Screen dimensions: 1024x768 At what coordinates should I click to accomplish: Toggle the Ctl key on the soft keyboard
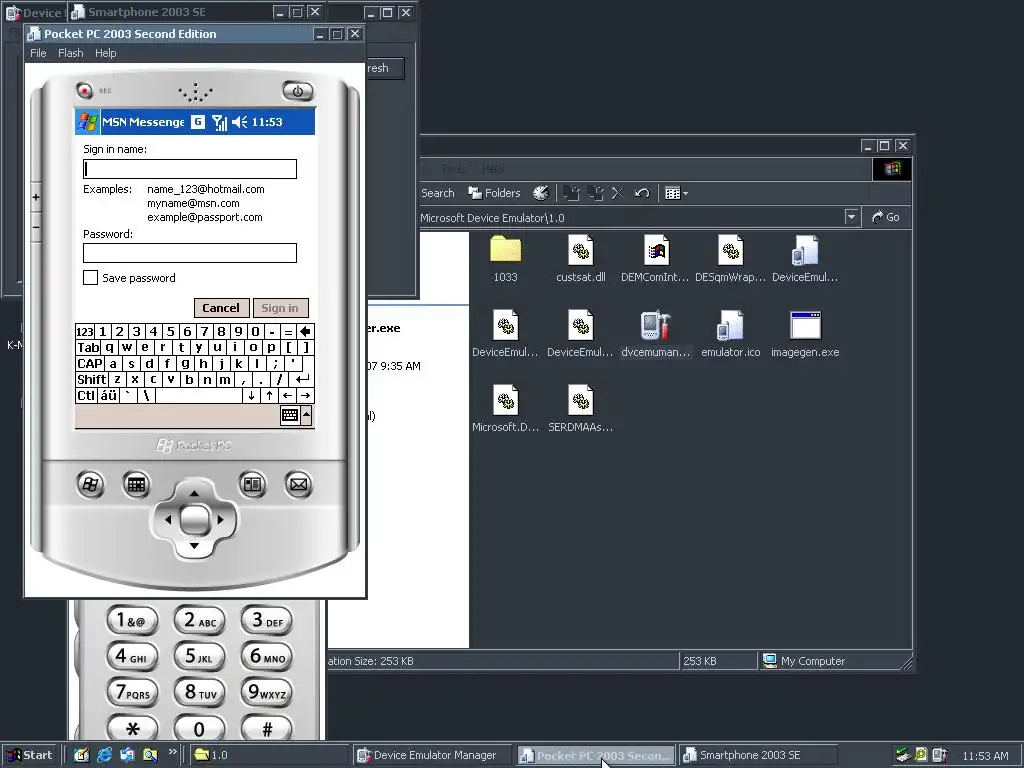pyautogui.click(x=86, y=395)
